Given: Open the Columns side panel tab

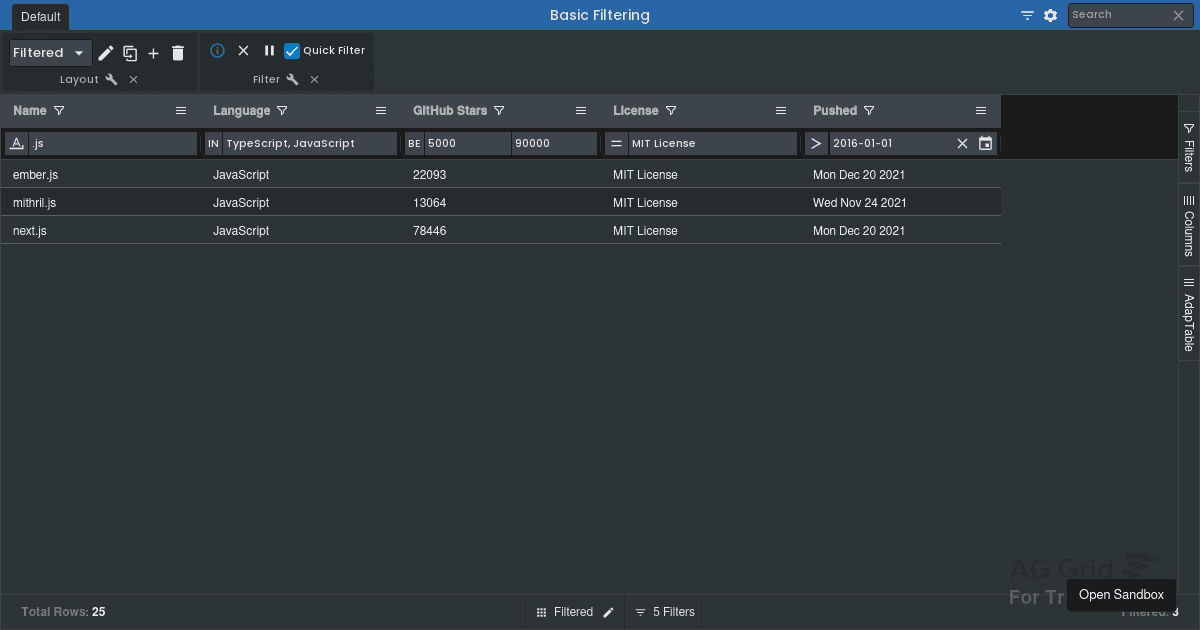Looking at the screenshot, I should (x=1189, y=225).
